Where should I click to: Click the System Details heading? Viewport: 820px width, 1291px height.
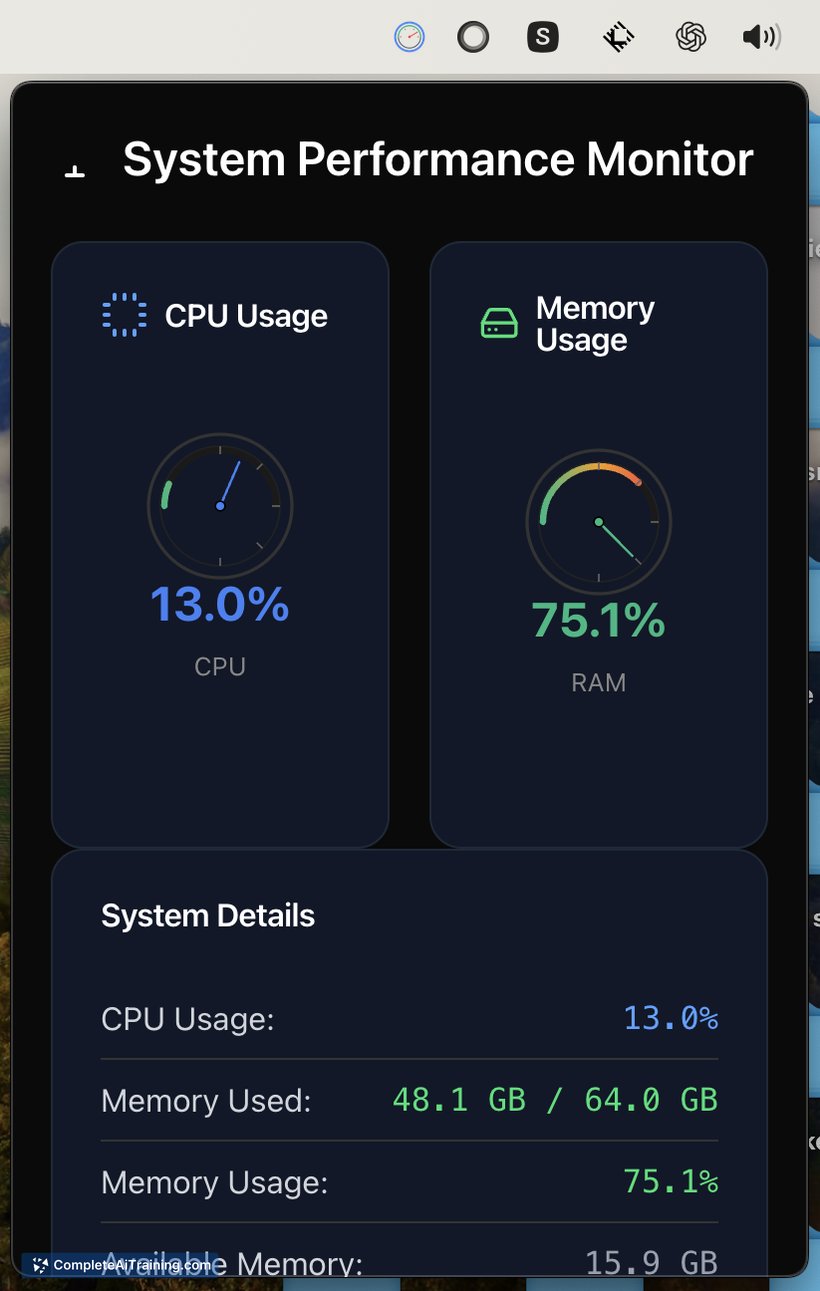pyautogui.click(x=208, y=916)
